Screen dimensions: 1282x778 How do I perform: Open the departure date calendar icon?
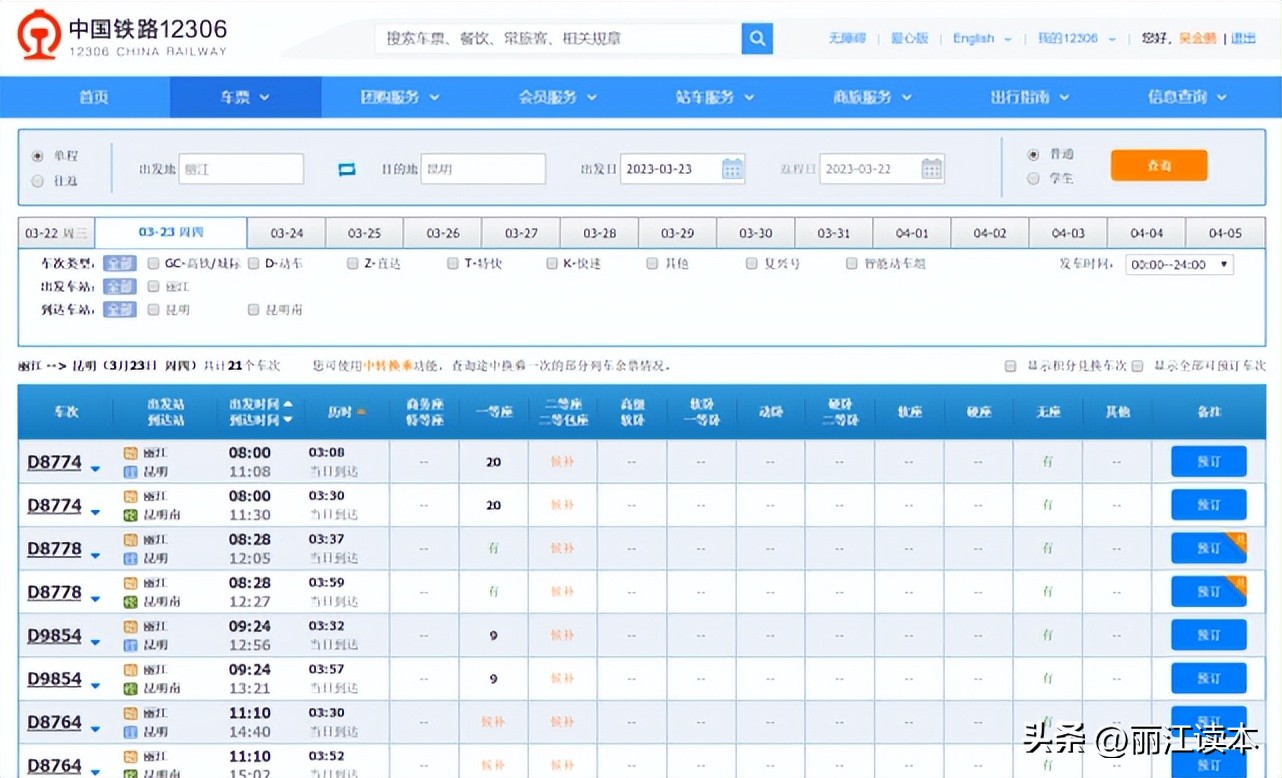coord(732,169)
